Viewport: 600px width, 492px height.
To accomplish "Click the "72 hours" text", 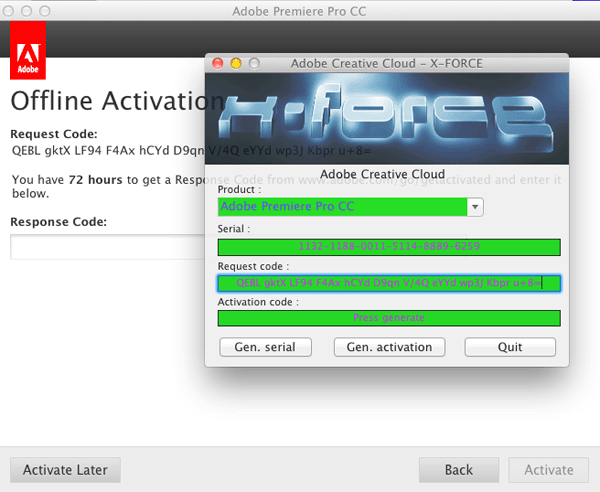I will [x=95, y=180].
